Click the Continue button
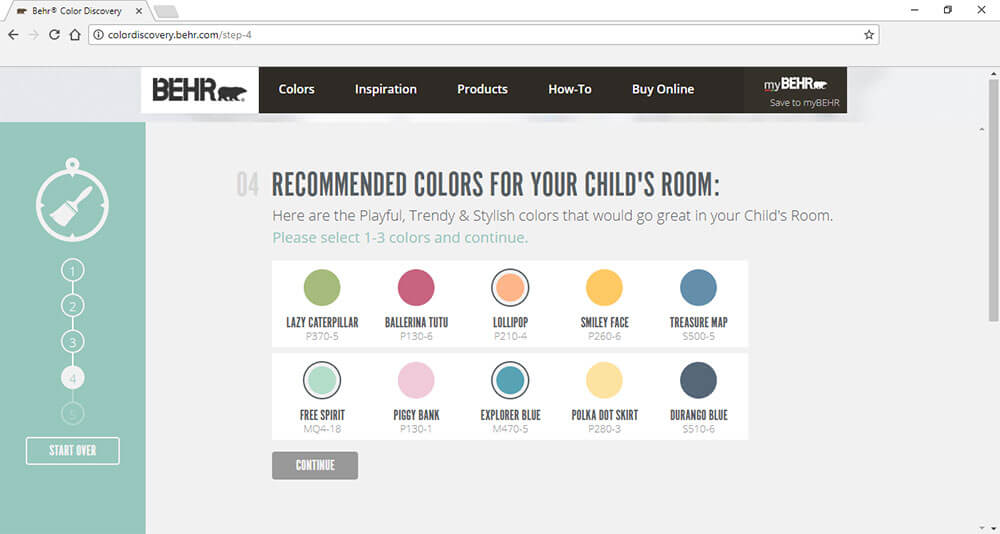 tap(315, 465)
